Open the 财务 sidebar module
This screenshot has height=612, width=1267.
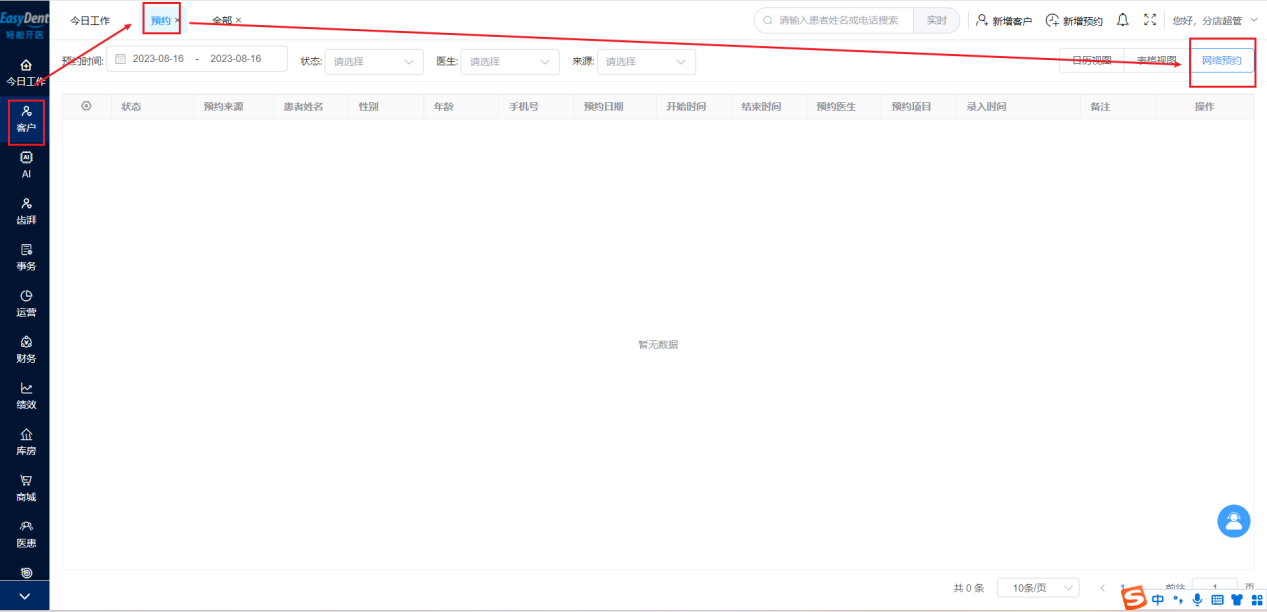tap(26, 349)
